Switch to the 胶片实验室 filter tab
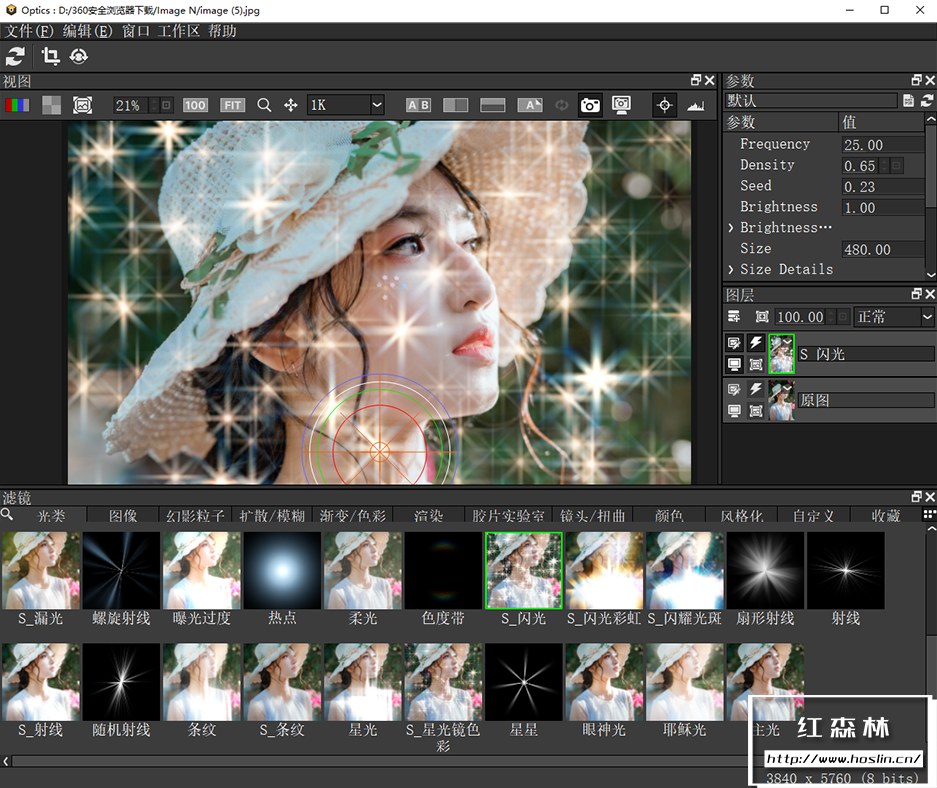Screen dimensions: 937x788 click(x=508, y=516)
